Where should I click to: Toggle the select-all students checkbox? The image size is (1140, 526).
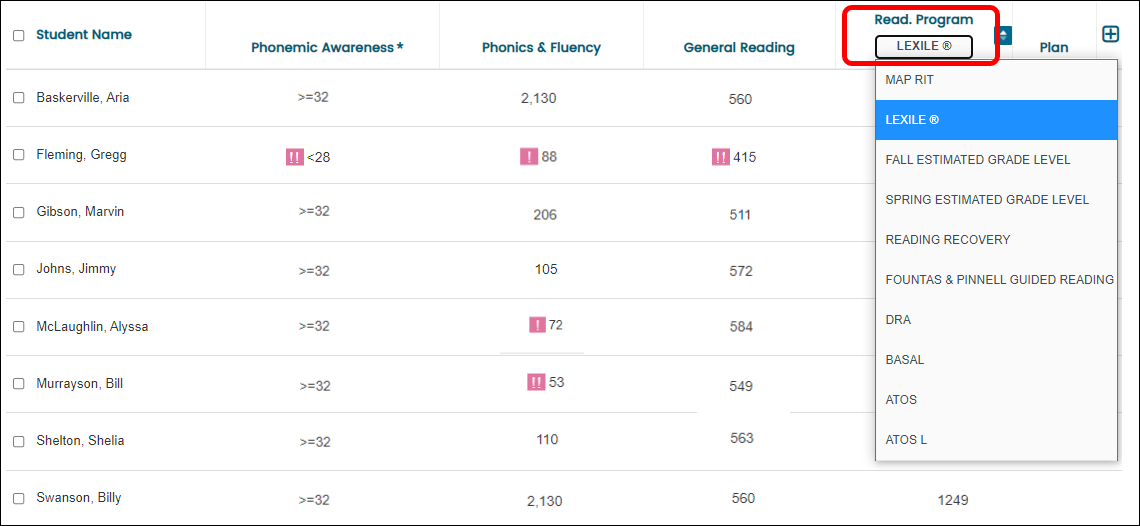tap(19, 36)
